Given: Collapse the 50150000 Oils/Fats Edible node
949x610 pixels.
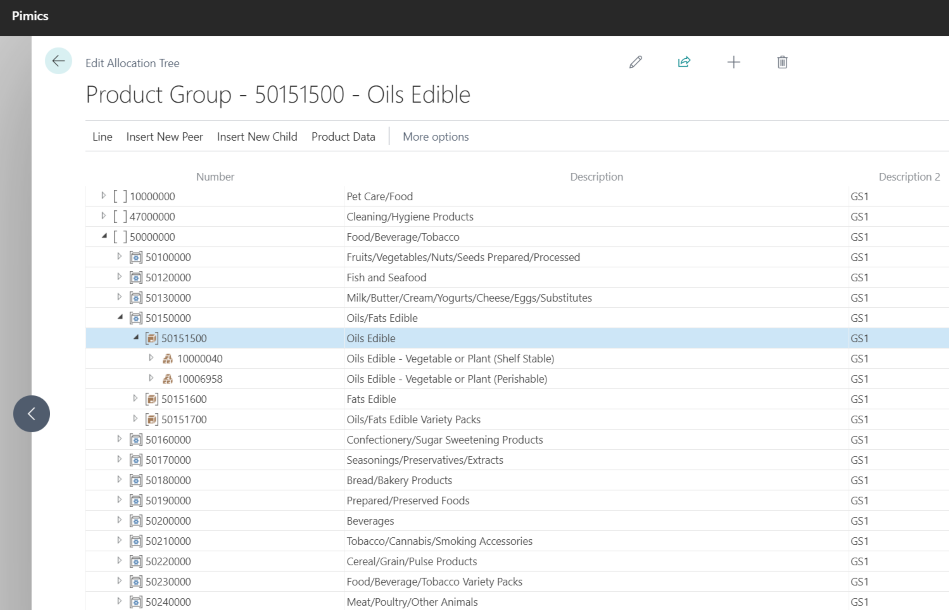Looking at the screenshot, I should (120, 317).
